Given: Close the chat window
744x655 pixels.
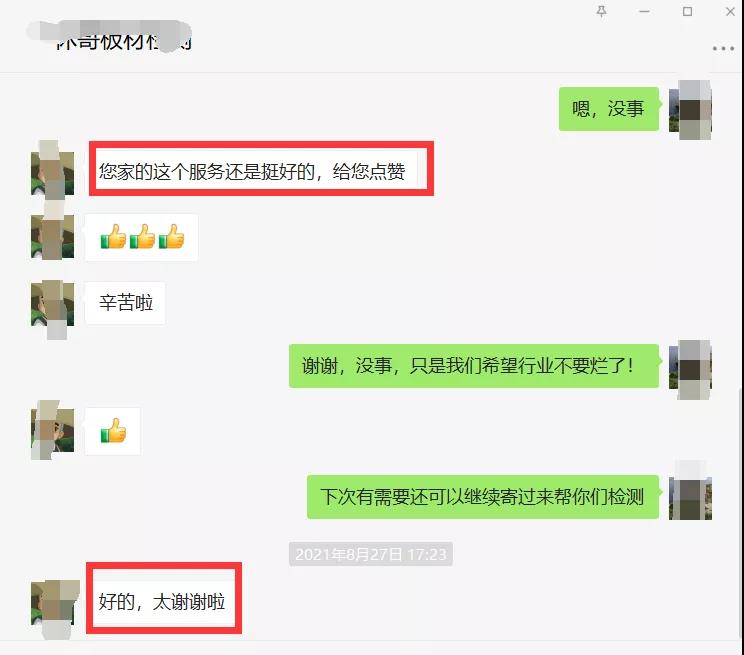Looking at the screenshot, I should [x=730, y=11].
